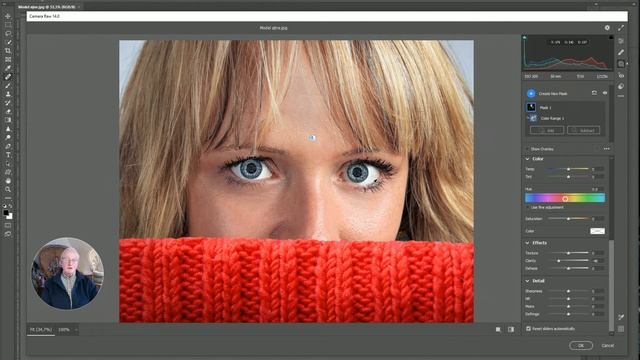Viewport: 640px width, 360px height.
Task: Select the Lasso tool
Action: pos(8,33)
